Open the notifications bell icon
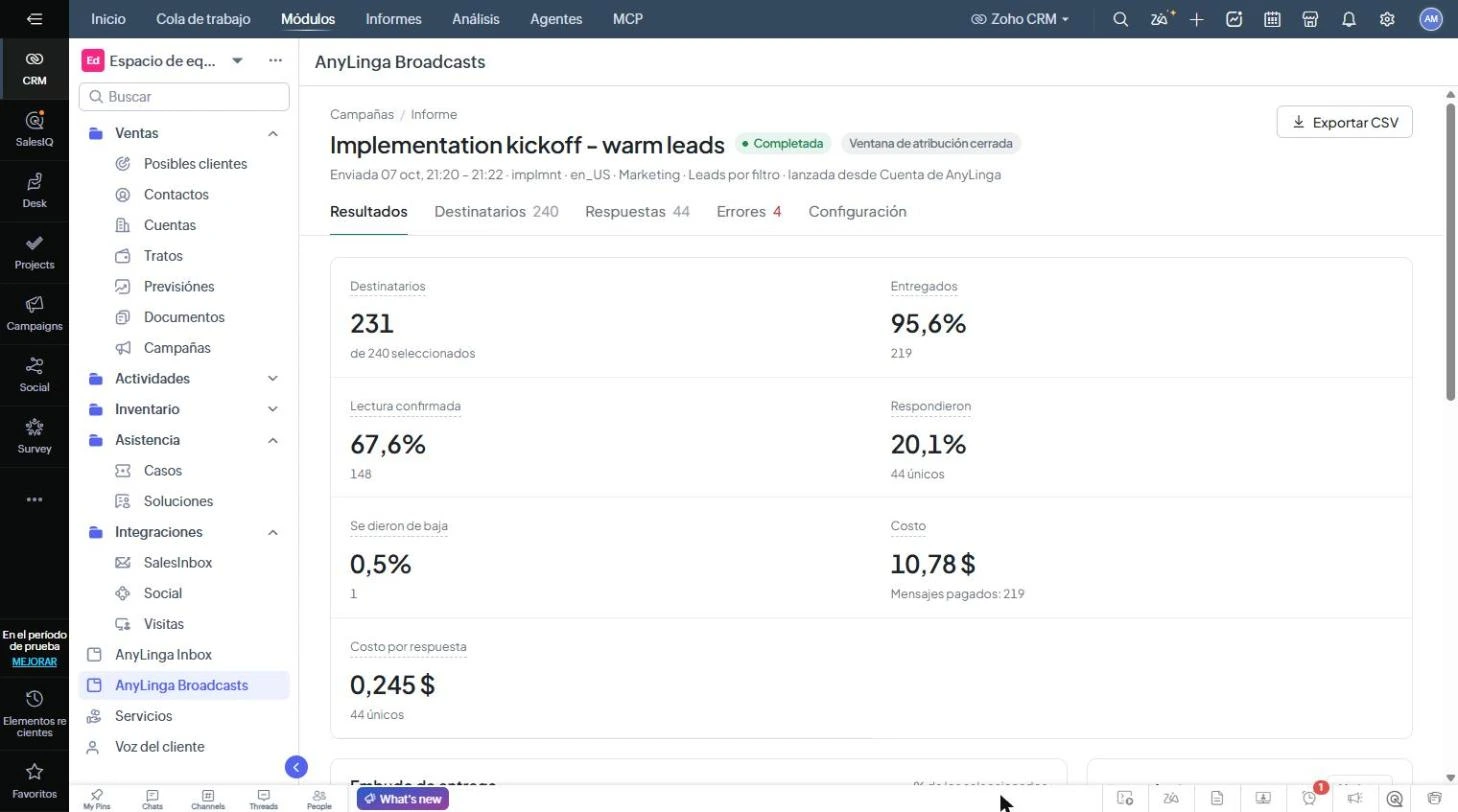This screenshot has height=812, width=1458. coord(1349,19)
